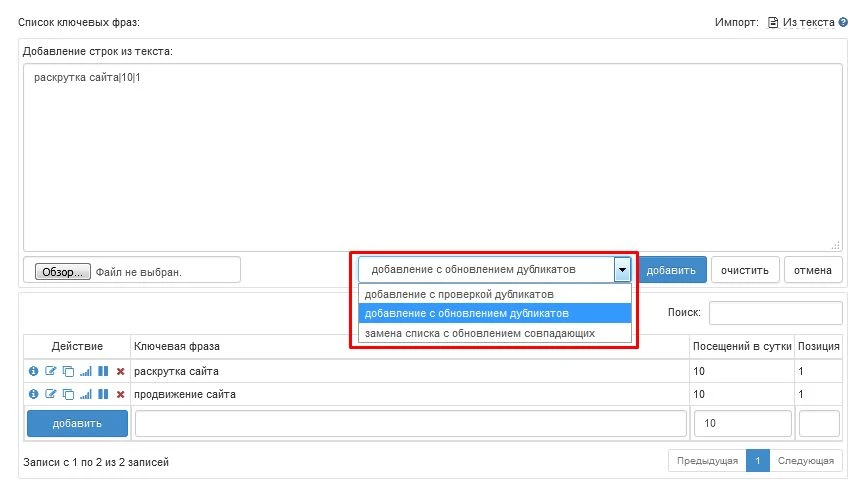Click copy icon for 'раскрутка сайта' row

[68, 371]
